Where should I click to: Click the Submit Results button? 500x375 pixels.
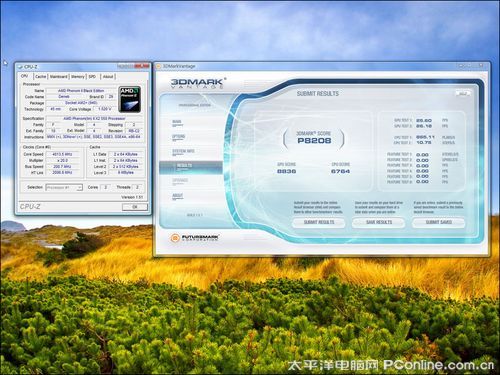coord(319,222)
